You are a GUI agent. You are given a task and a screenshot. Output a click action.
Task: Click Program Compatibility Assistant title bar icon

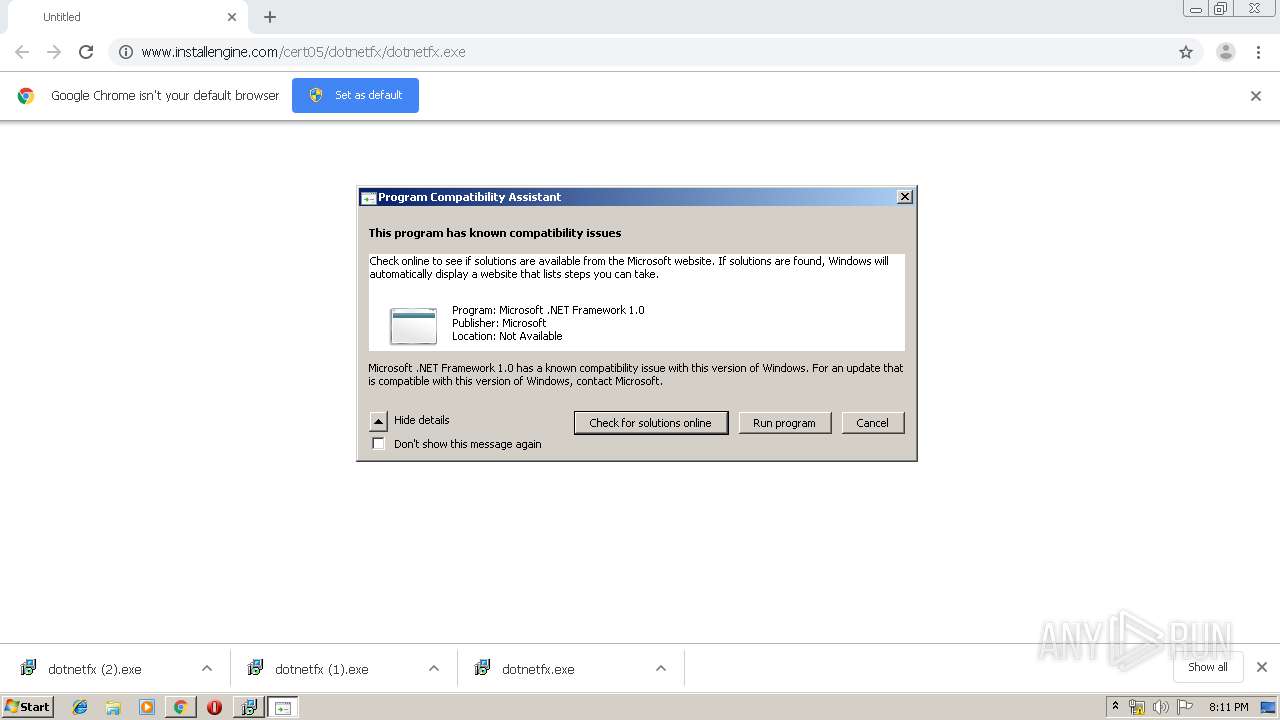point(369,198)
